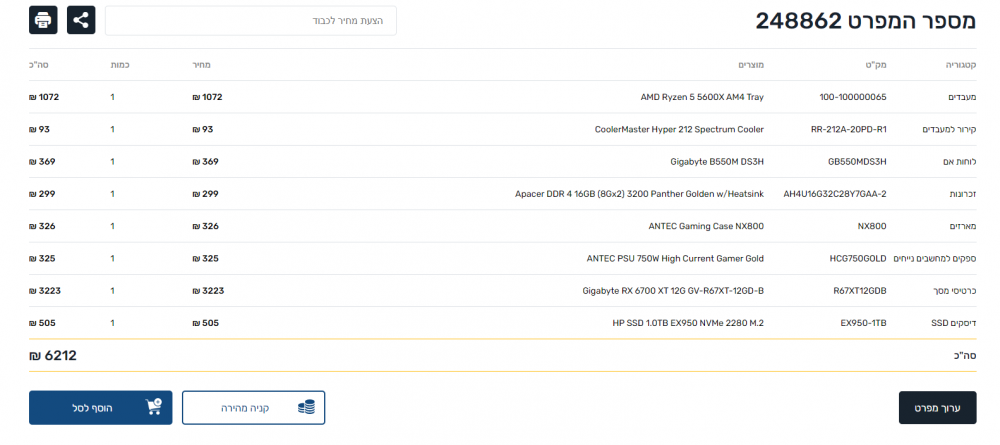Click the grand total 6212 ₪ value
Viewport: 1000px width, 445px height.
click(53, 356)
